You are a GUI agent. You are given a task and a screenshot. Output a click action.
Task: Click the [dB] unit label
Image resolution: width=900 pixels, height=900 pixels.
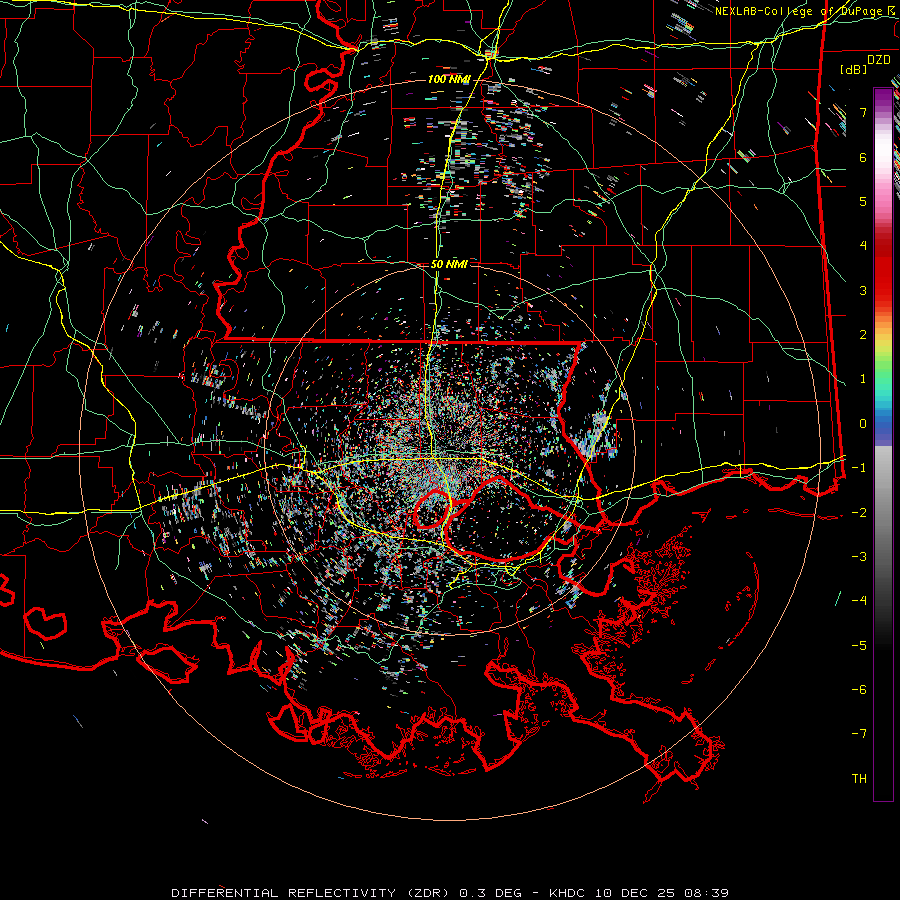(x=854, y=69)
